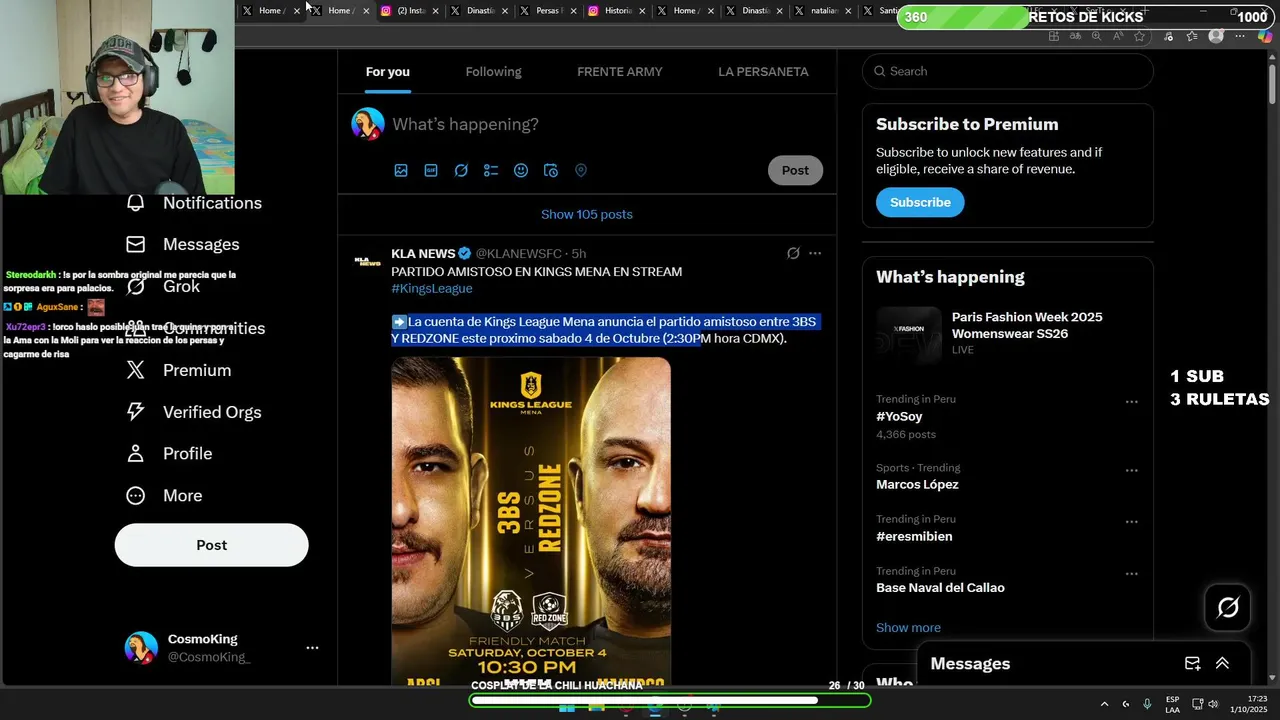Click the Search field
The width and height of the screenshot is (1280, 720).
[1007, 71]
